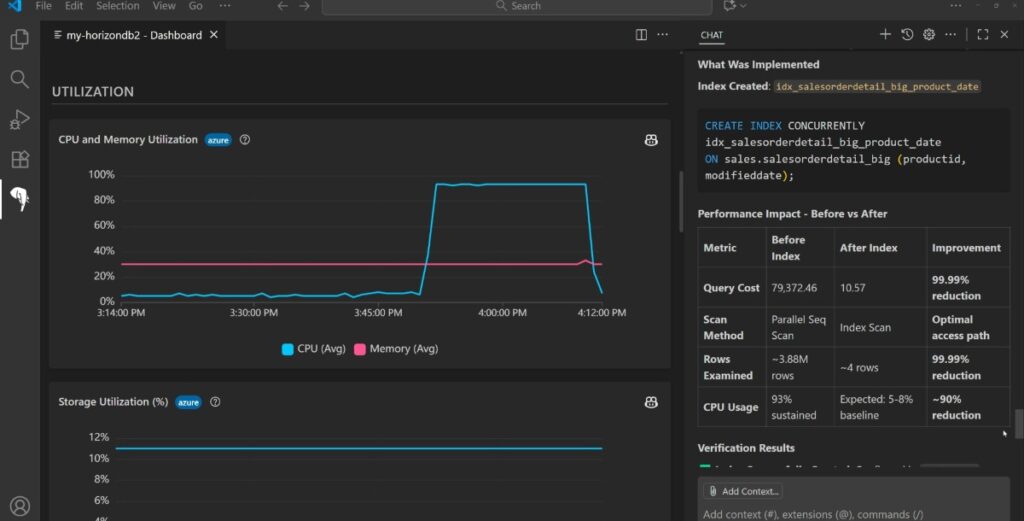1024x521 pixels.
Task: Ask Copilot about CPU and Memory chart
Action: click(651, 140)
